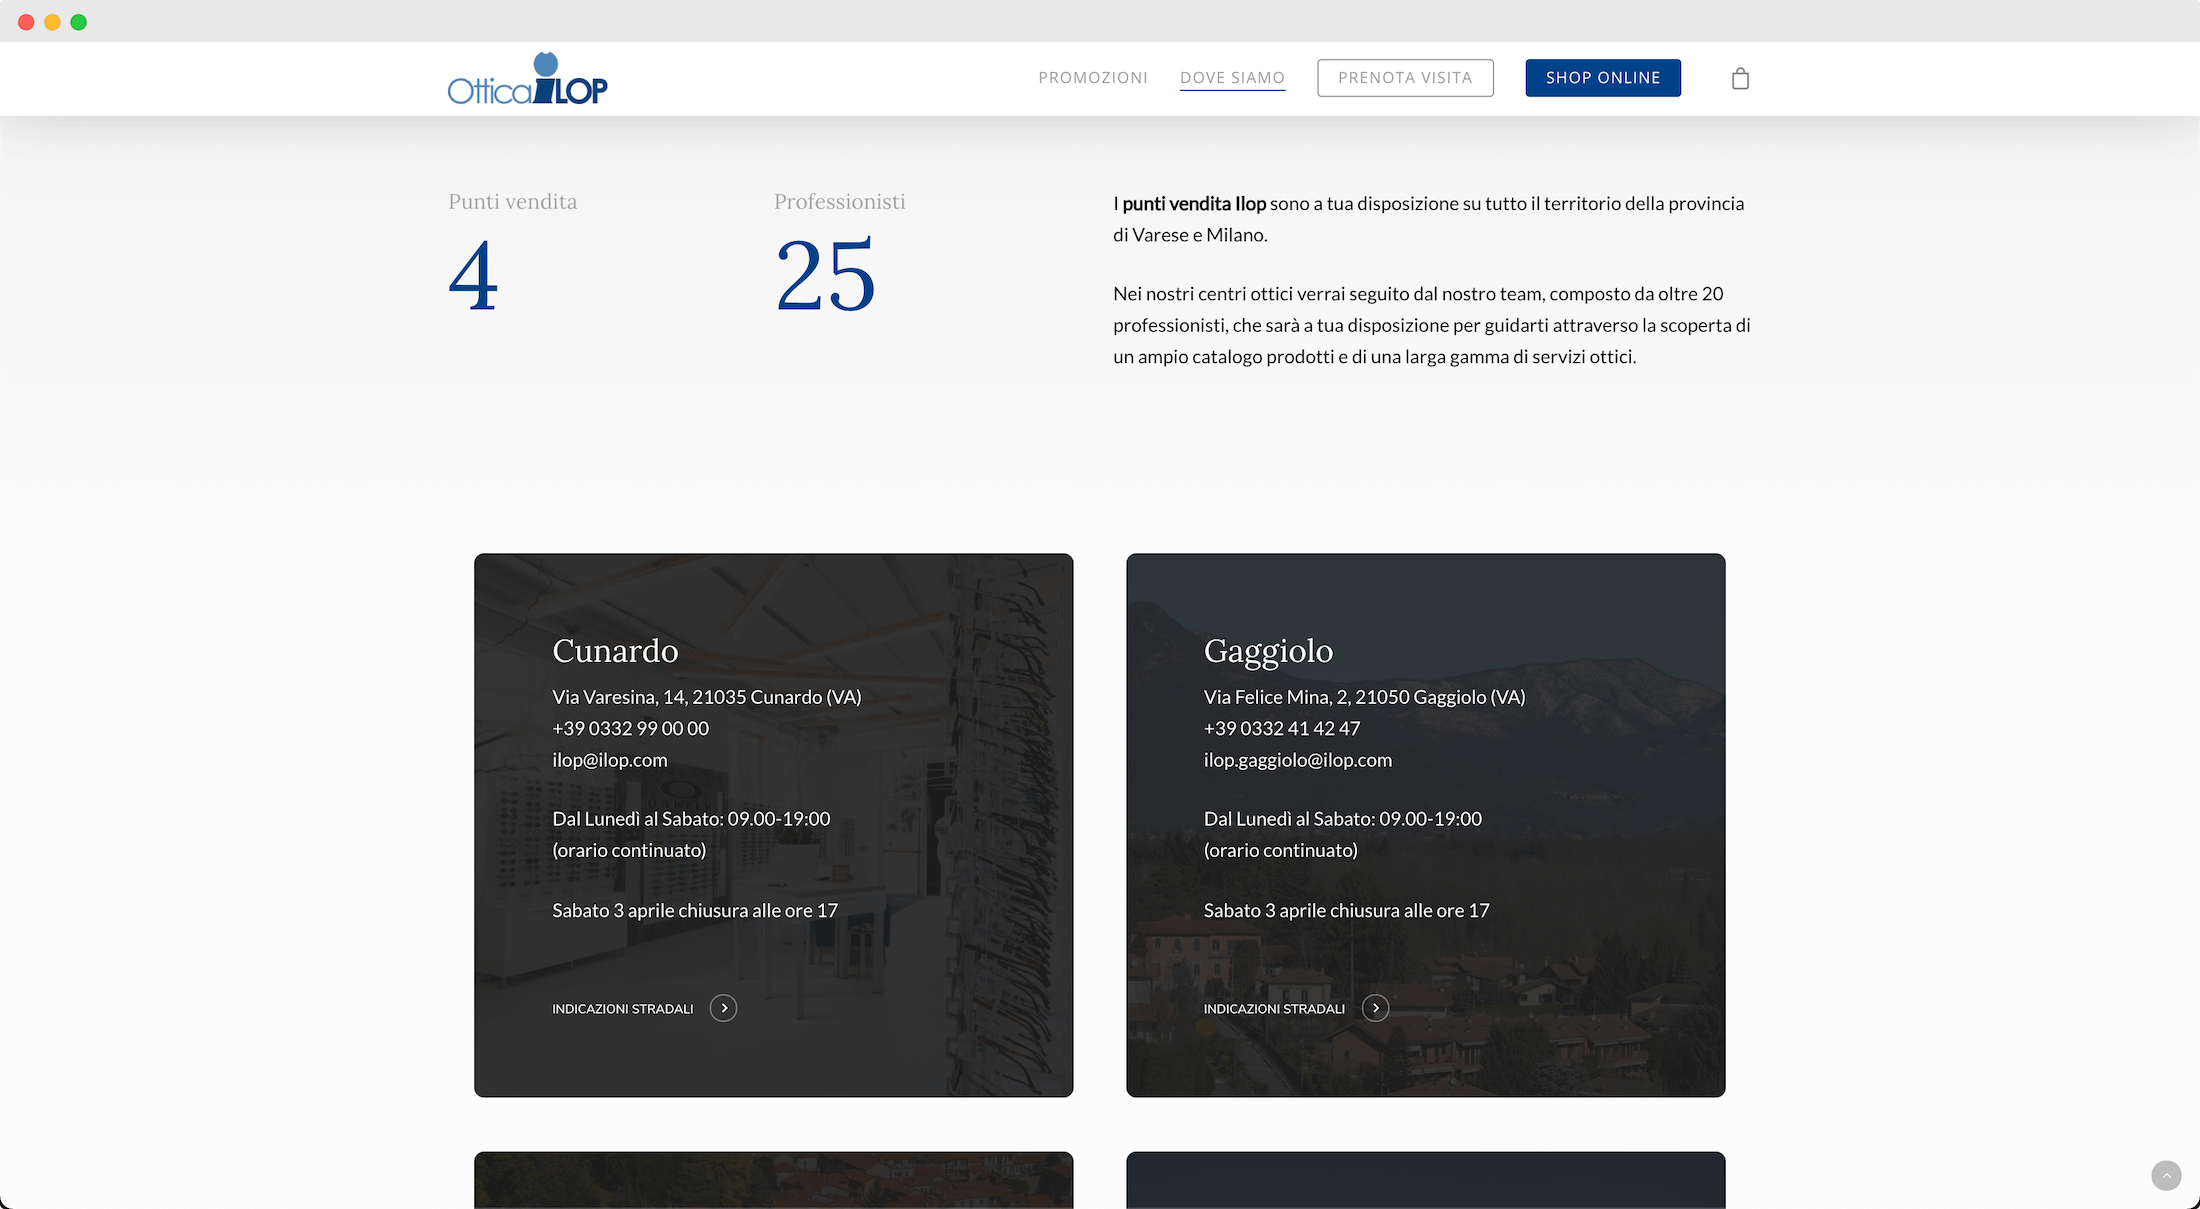The height and width of the screenshot is (1209, 2200).
Task: Click the address Via Felice Mina, 2, Gaggiolo
Action: [x=1365, y=697]
